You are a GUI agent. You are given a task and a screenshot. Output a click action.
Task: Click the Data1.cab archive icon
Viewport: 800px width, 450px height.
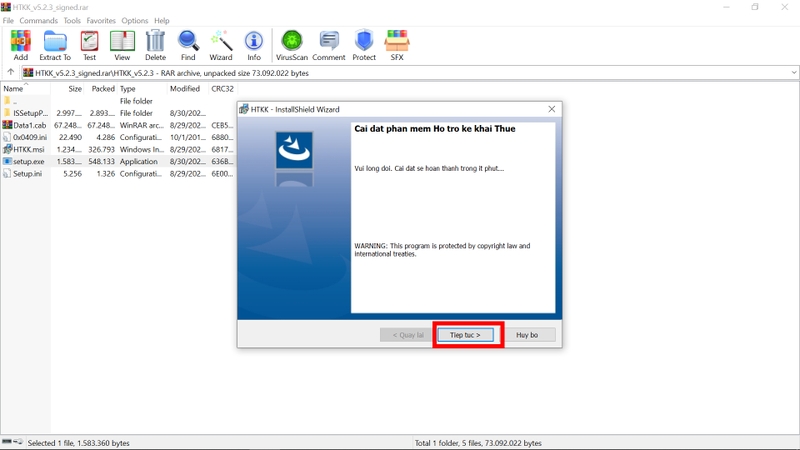click(x=7, y=124)
